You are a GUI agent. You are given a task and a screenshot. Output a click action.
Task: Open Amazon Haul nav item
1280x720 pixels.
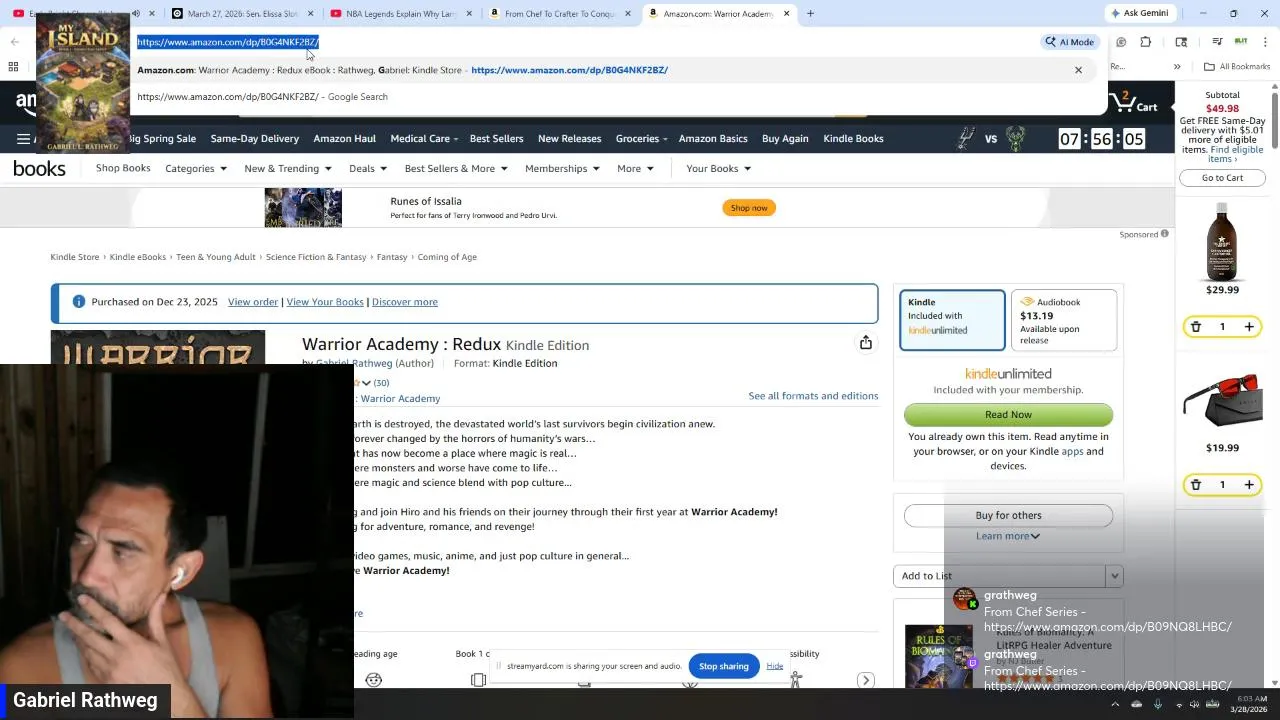click(344, 139)
